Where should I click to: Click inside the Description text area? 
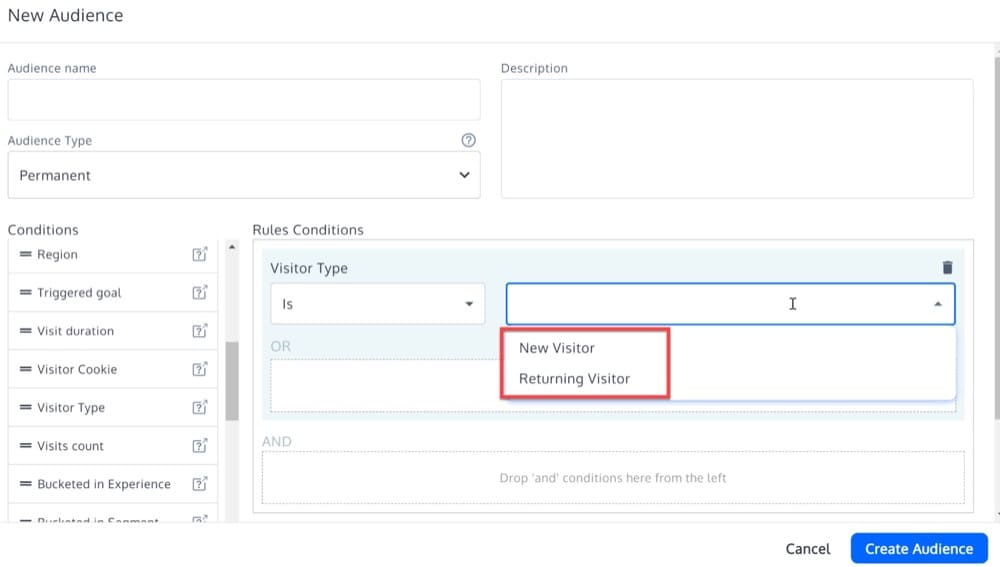pos(736,138)
